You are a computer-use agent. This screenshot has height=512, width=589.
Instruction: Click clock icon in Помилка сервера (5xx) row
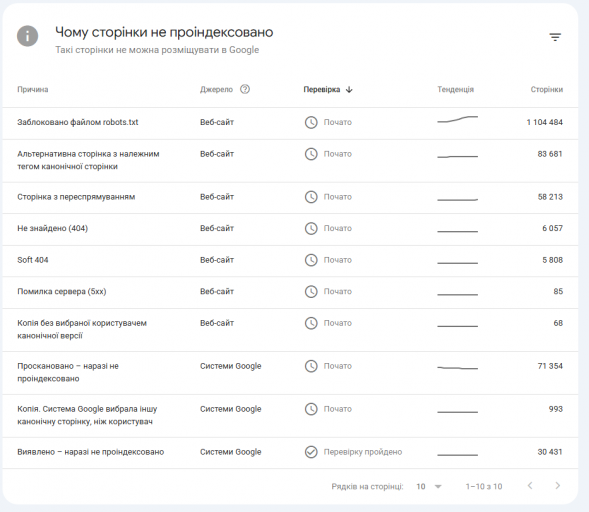(x=311, y=291)
